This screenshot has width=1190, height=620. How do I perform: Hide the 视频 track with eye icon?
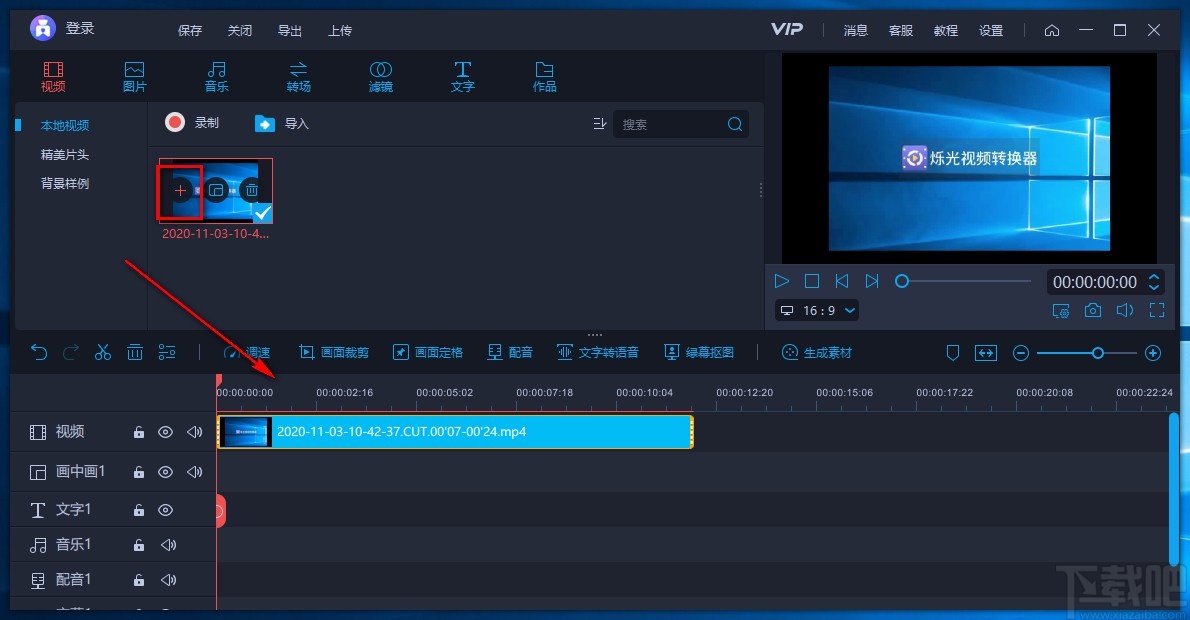tap(165, 432)
